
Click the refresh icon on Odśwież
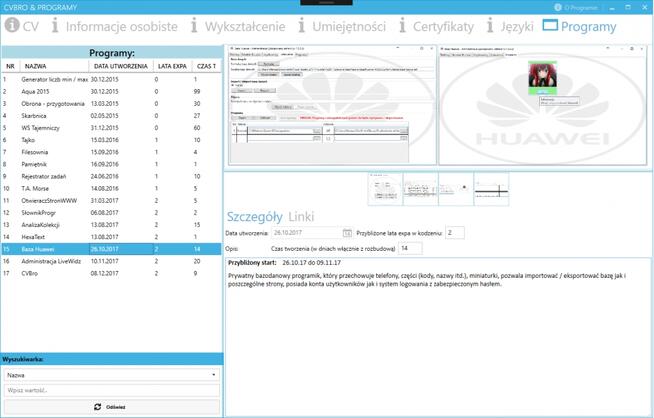98,406
